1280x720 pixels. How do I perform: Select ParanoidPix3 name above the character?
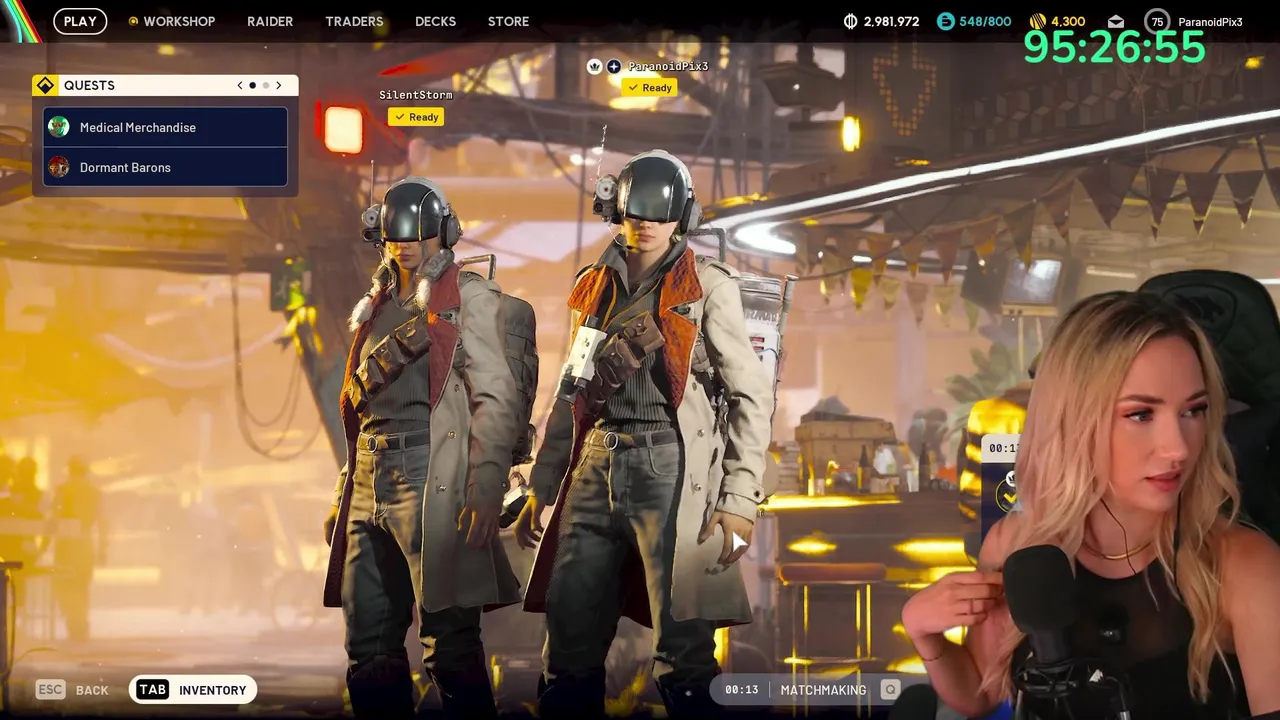668,66
